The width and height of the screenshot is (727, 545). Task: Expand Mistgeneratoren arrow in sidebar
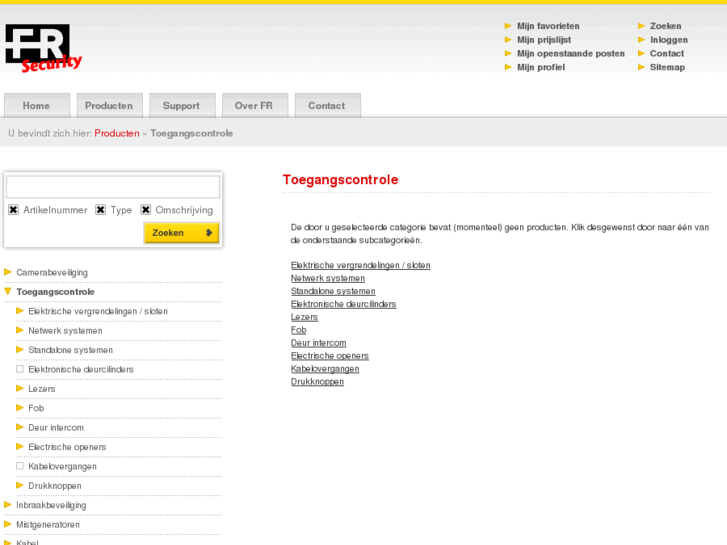(x=8, y=524)
